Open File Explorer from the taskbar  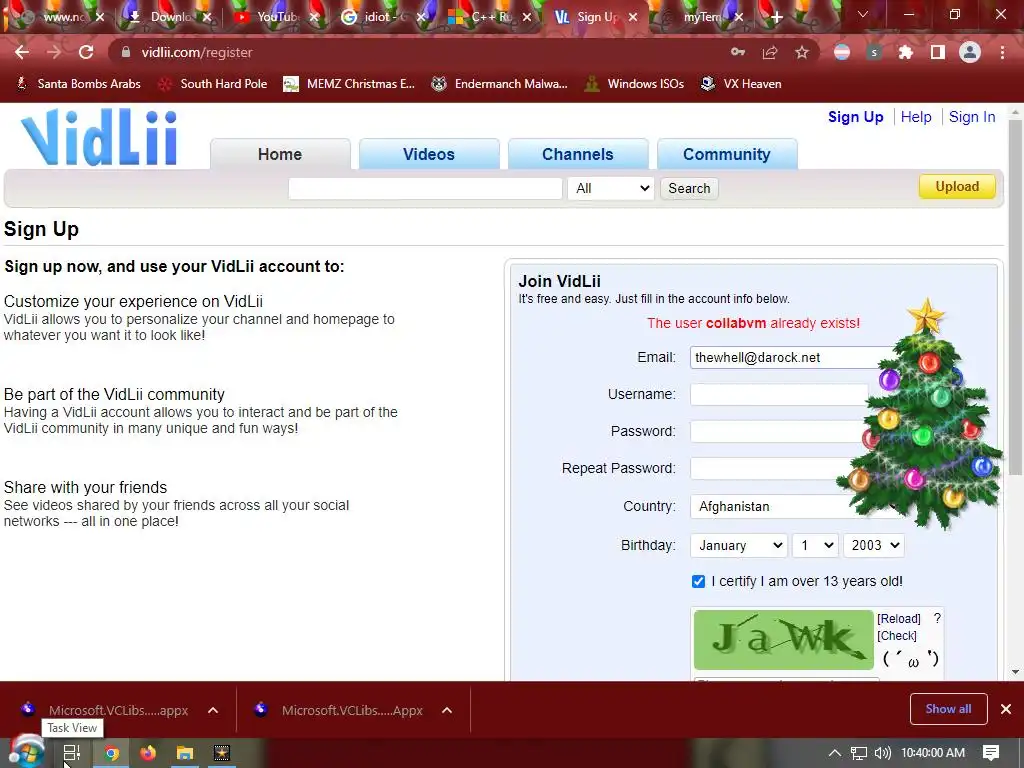(185, 753)
